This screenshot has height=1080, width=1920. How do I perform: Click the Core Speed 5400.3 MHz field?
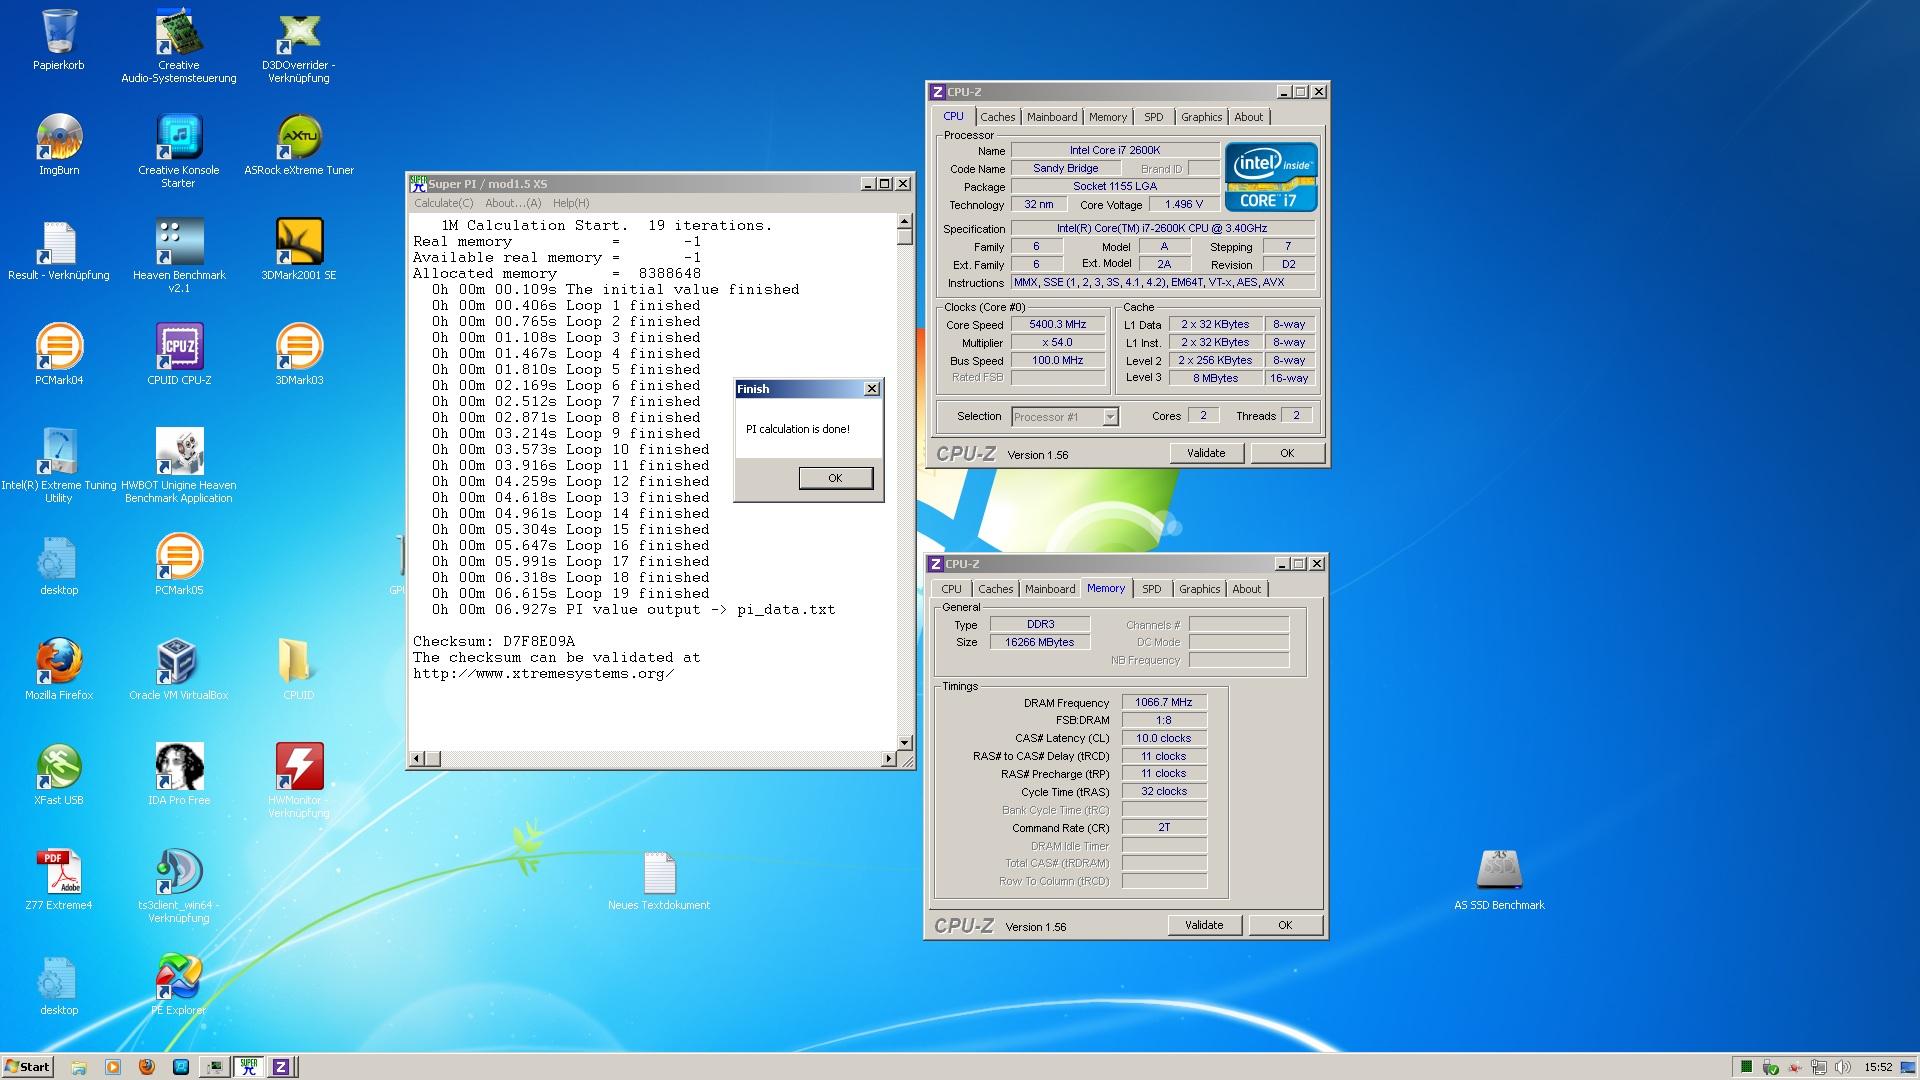click(1058, 324)
